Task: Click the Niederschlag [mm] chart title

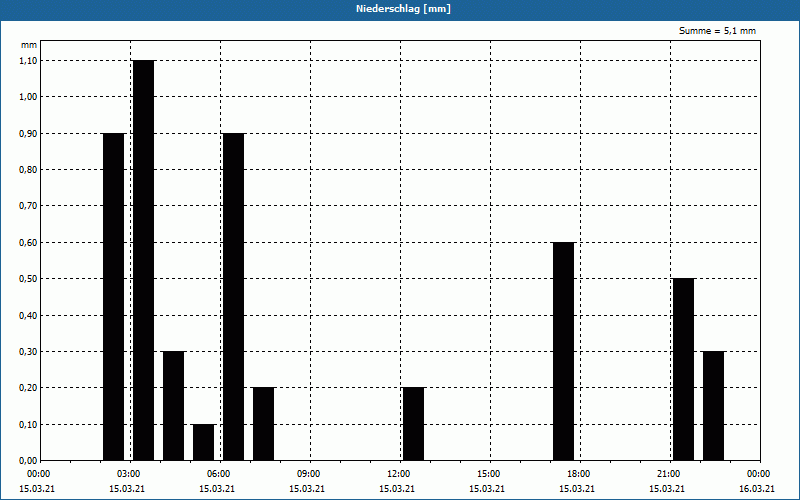Action: pyautogui.click(x=403, y=9)
